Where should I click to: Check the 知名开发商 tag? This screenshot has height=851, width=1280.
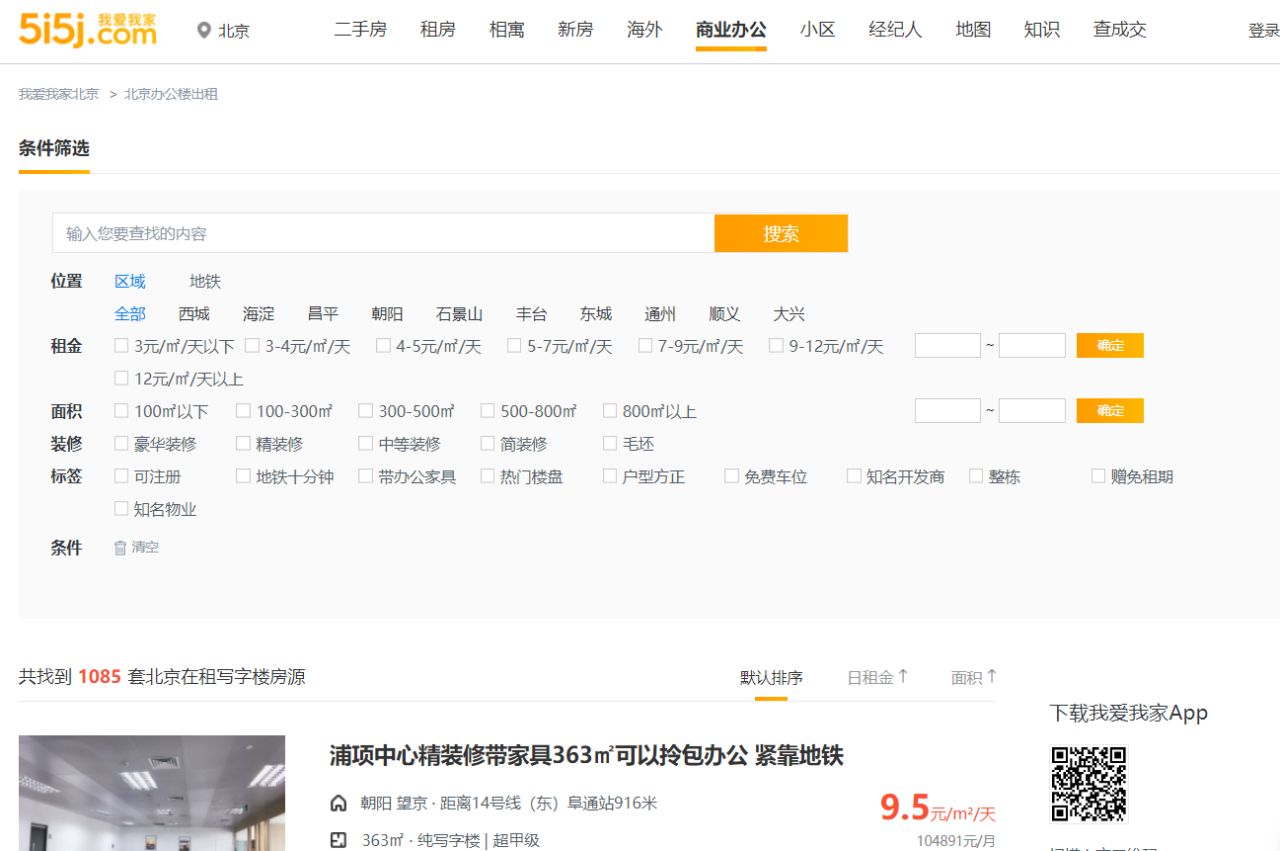click(x=853, y=476)
